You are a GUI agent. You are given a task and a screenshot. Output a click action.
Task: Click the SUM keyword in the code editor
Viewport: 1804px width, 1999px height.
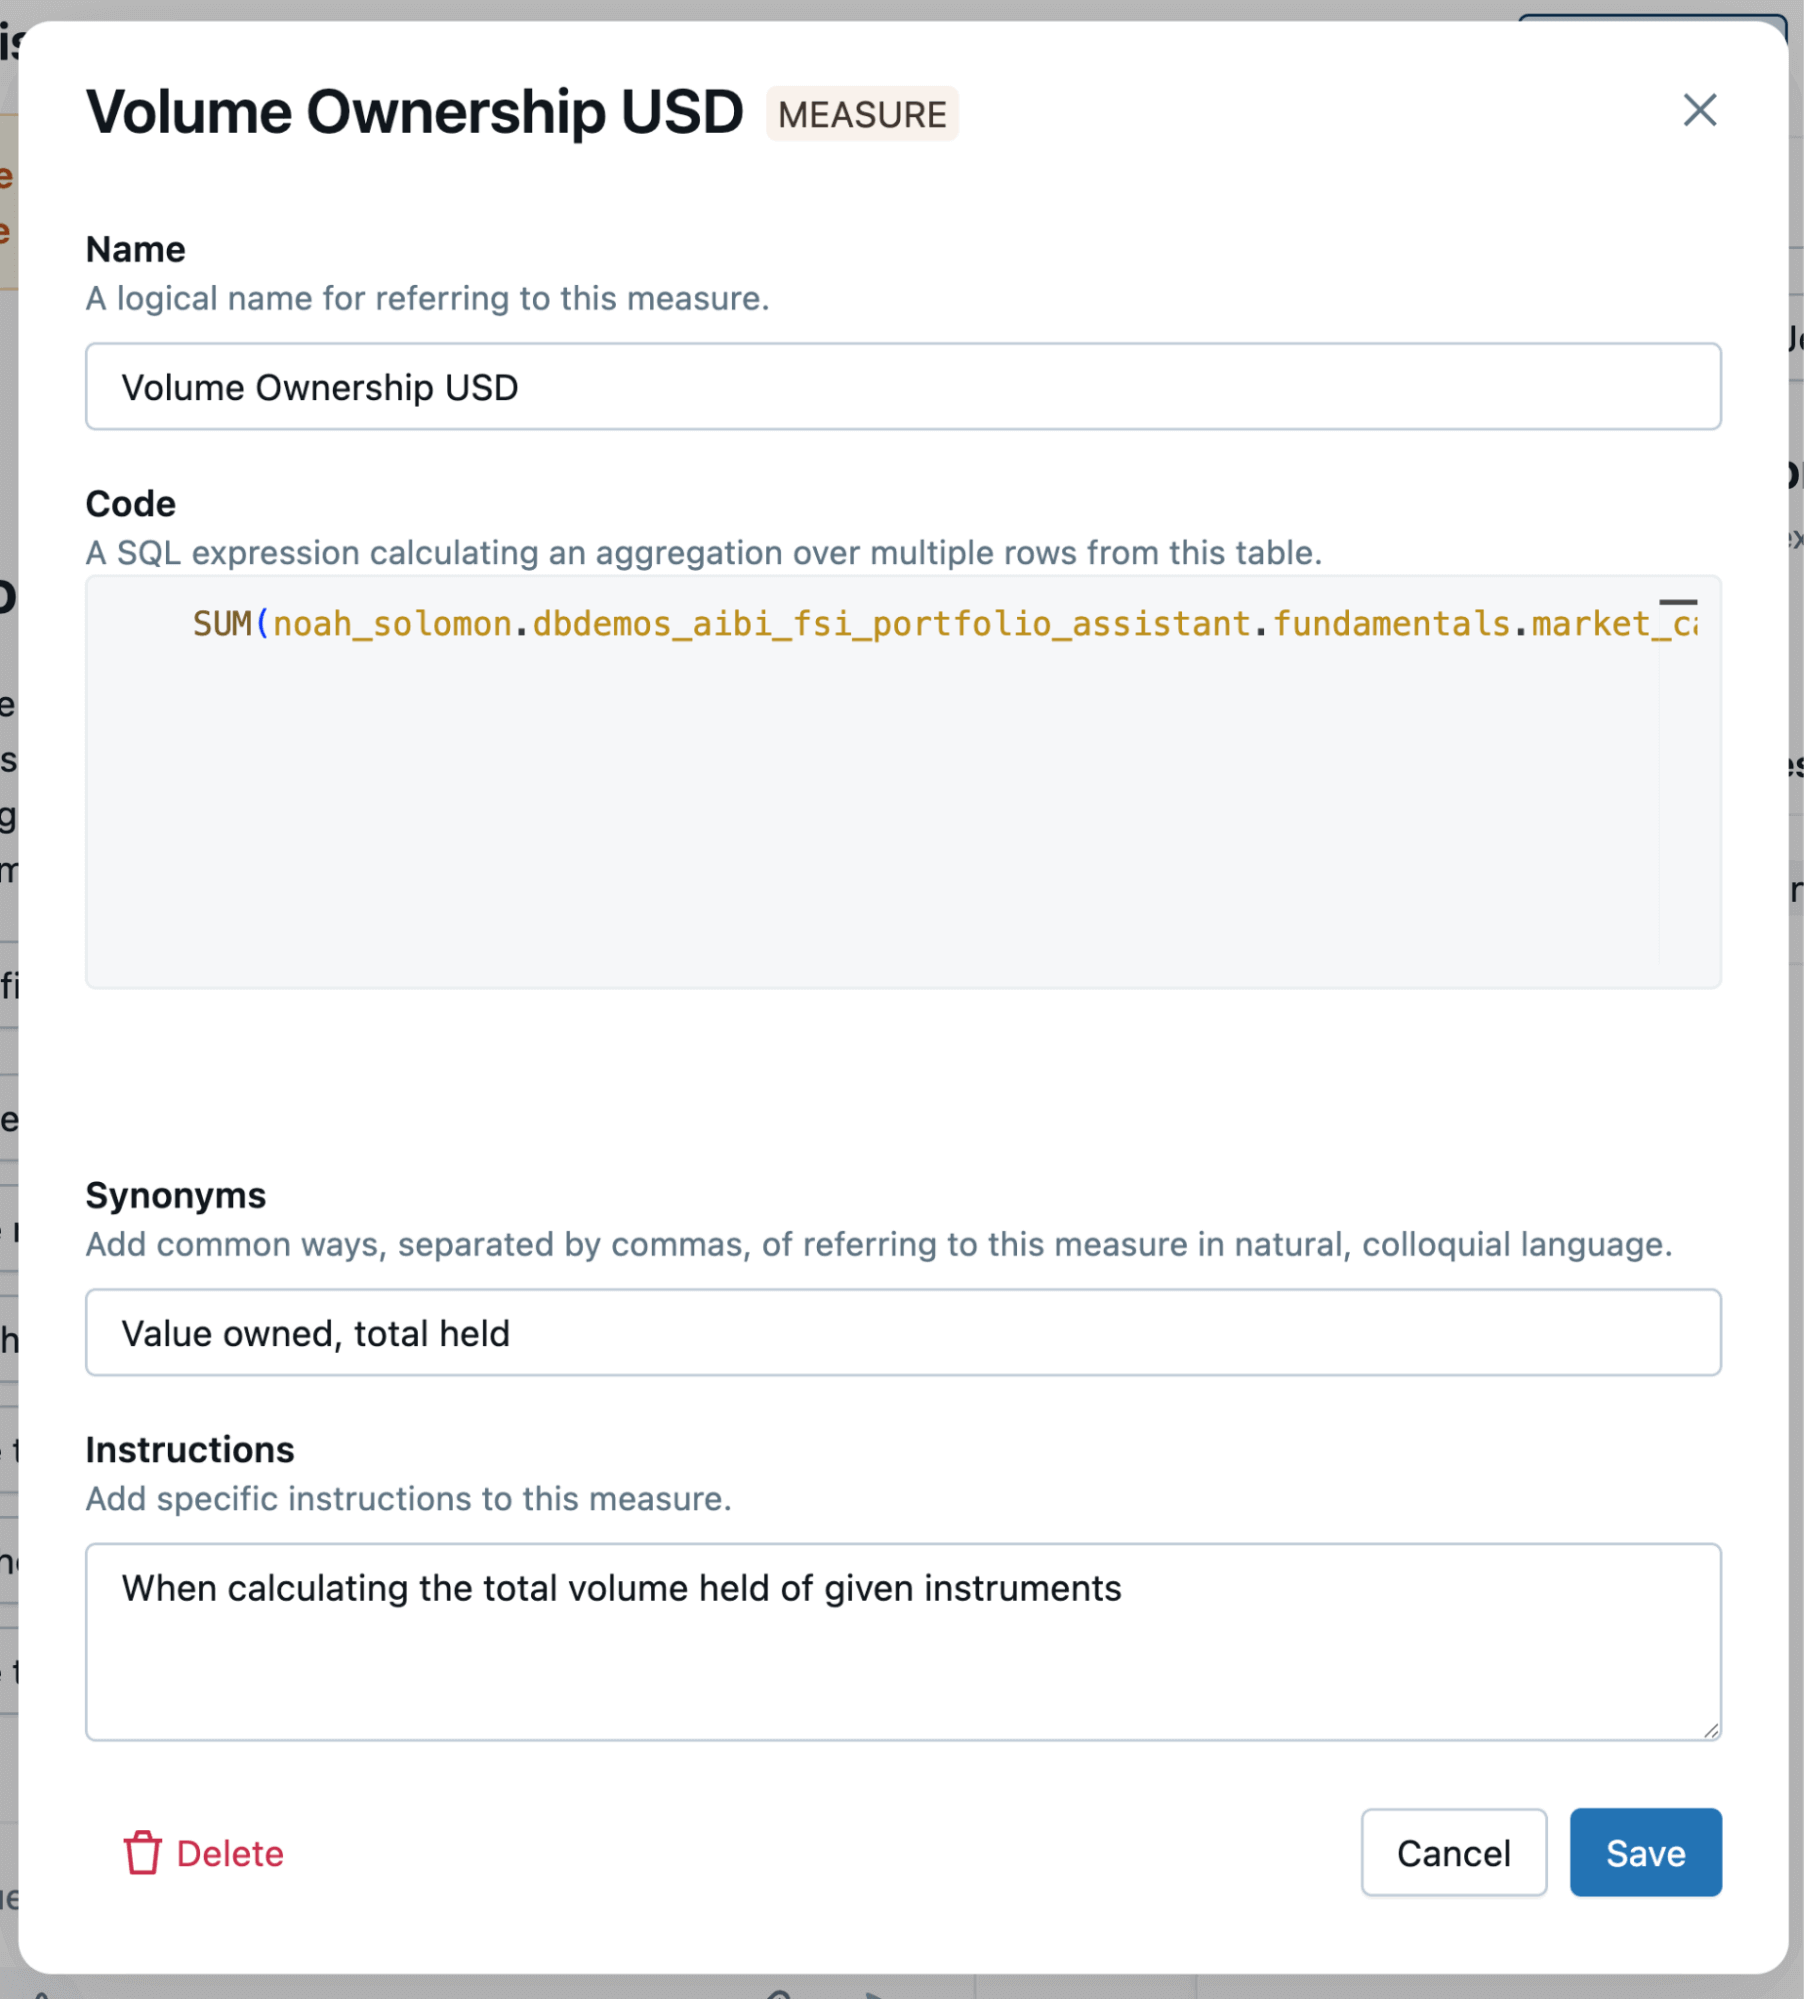point(222,623)
